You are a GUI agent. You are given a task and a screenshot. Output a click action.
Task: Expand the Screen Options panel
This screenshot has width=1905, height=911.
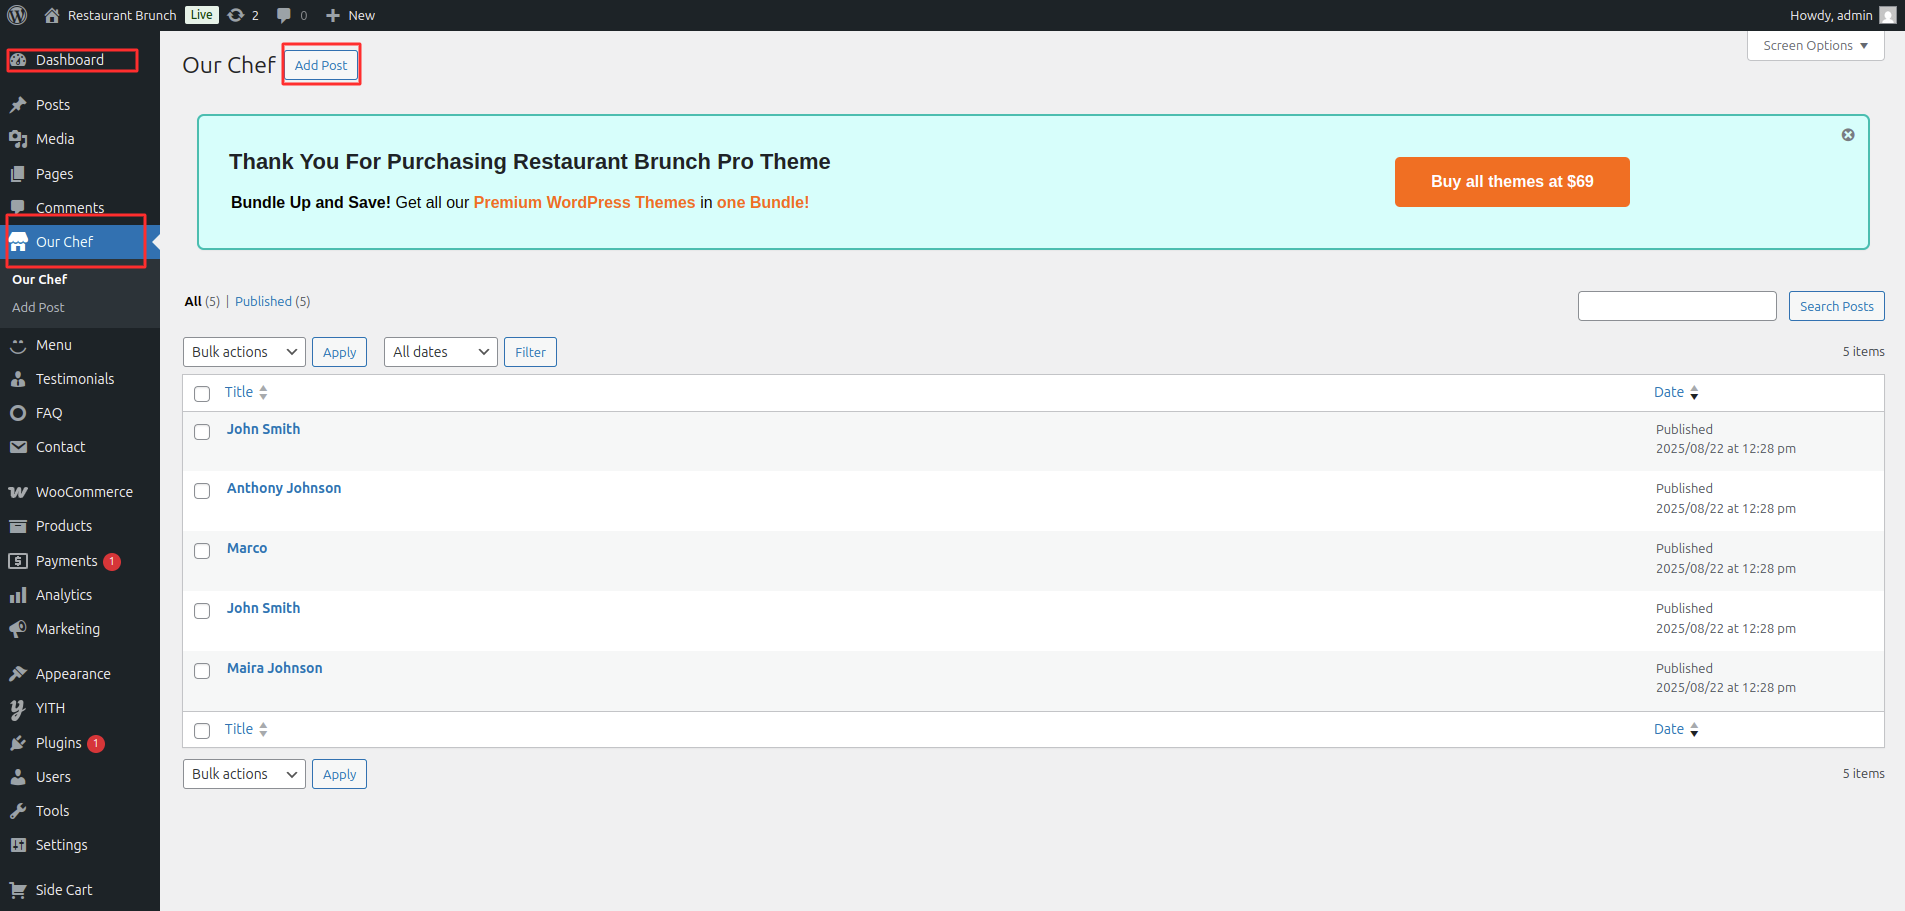tap(1815, 46)
